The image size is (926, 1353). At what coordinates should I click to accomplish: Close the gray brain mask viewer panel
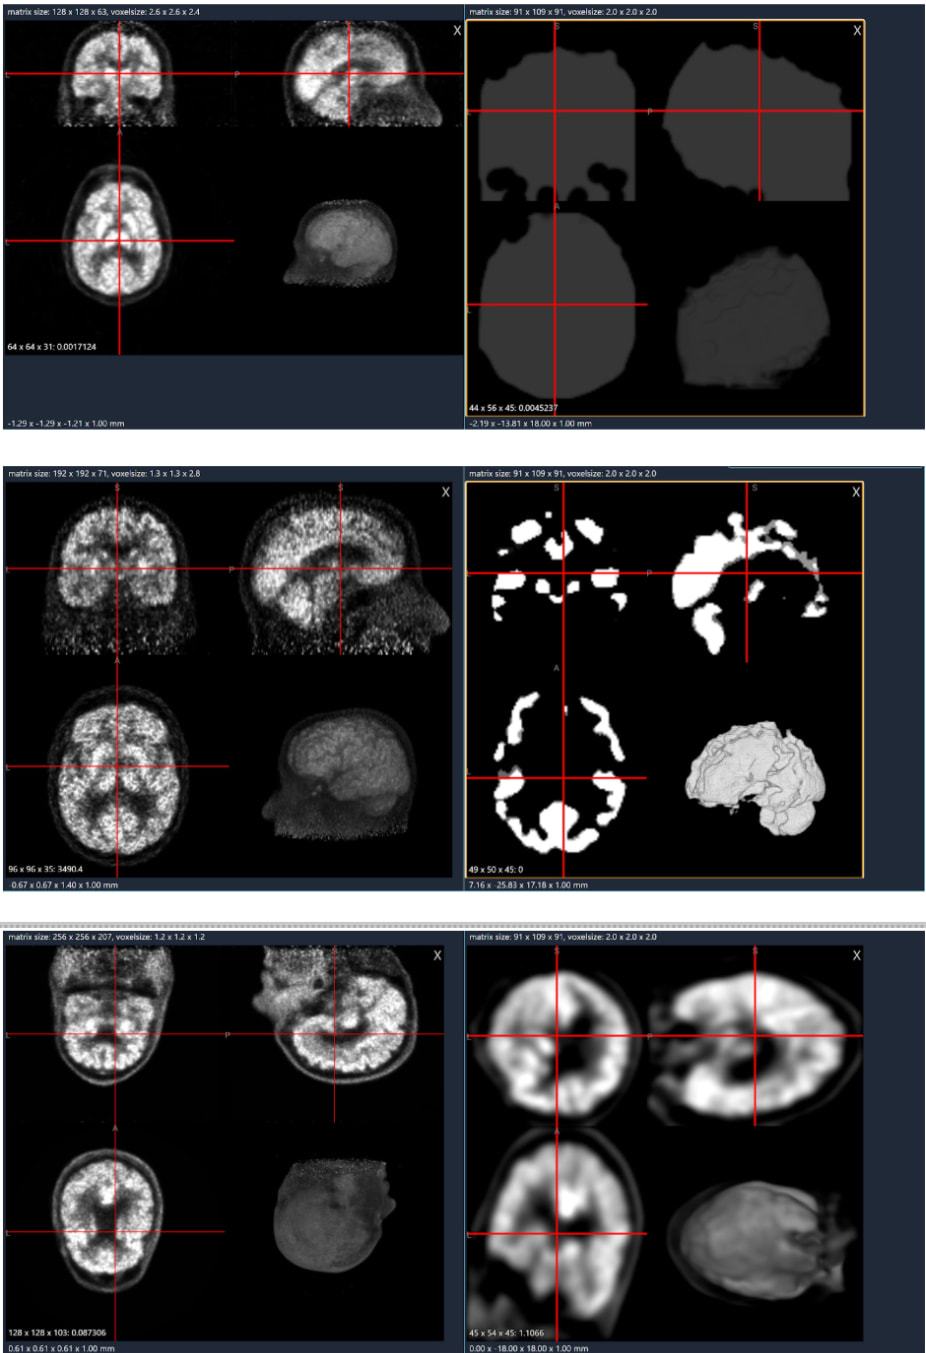(856, 31)
